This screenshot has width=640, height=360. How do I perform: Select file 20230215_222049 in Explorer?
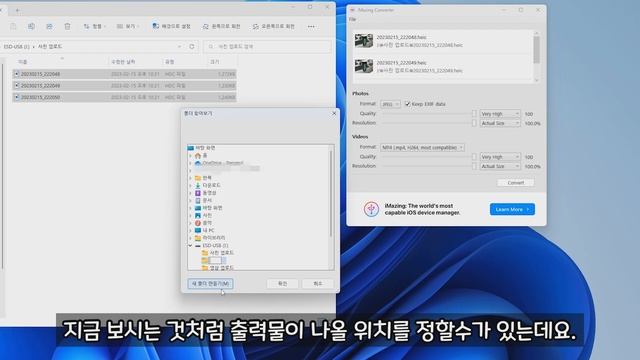[x=124, y=85]
